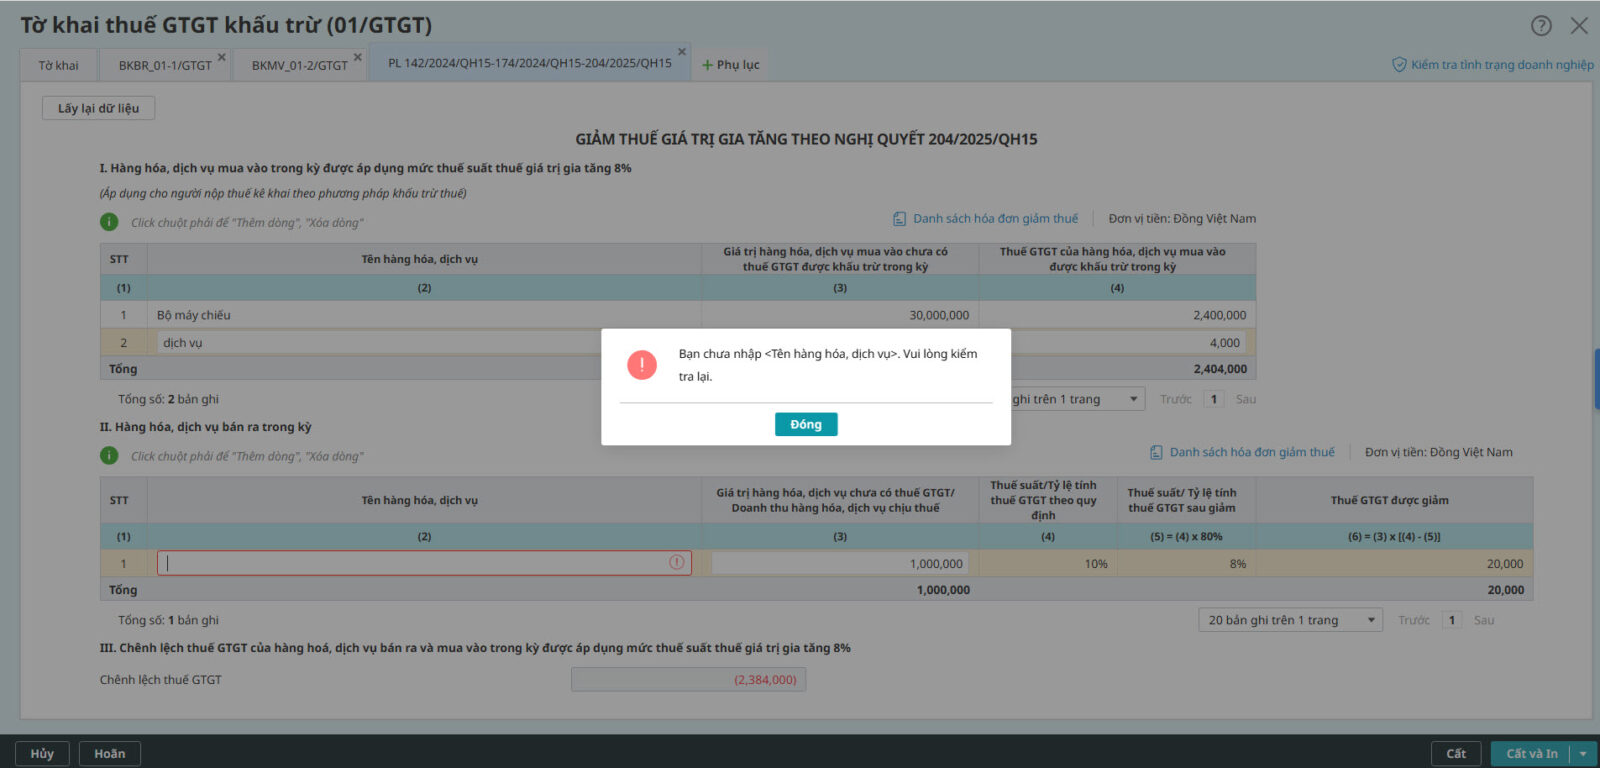Viewport: 1600px width, 768px height.
Task: Click the green info icon in section II
Action: pos(109,456)
